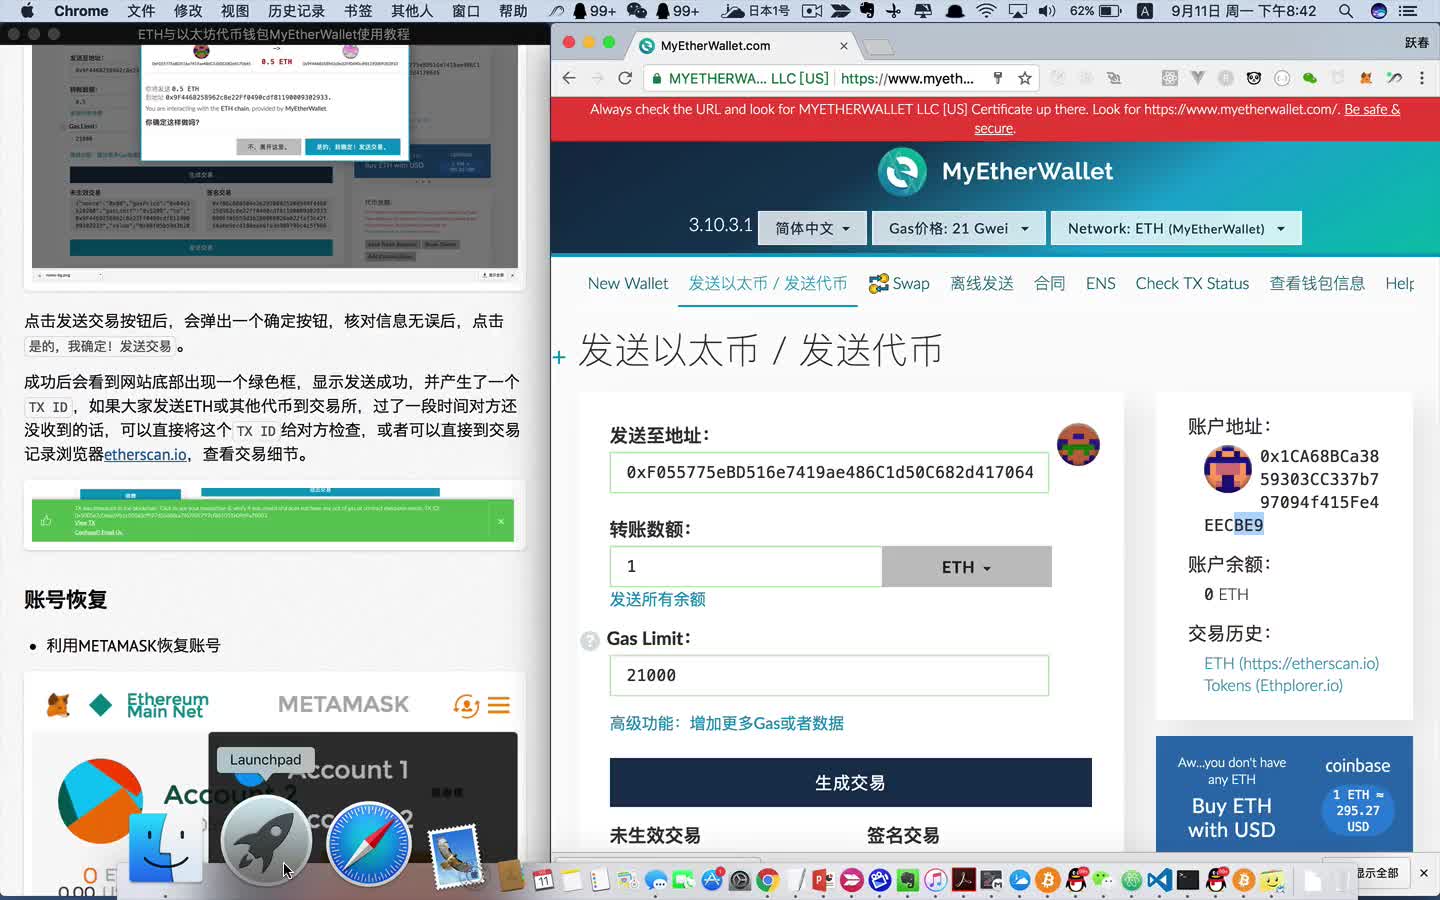Click the panda extension icon in Chrome toolbar
The width and height of the screenshot is (1440, 900).
click(x=1254, y=78)
